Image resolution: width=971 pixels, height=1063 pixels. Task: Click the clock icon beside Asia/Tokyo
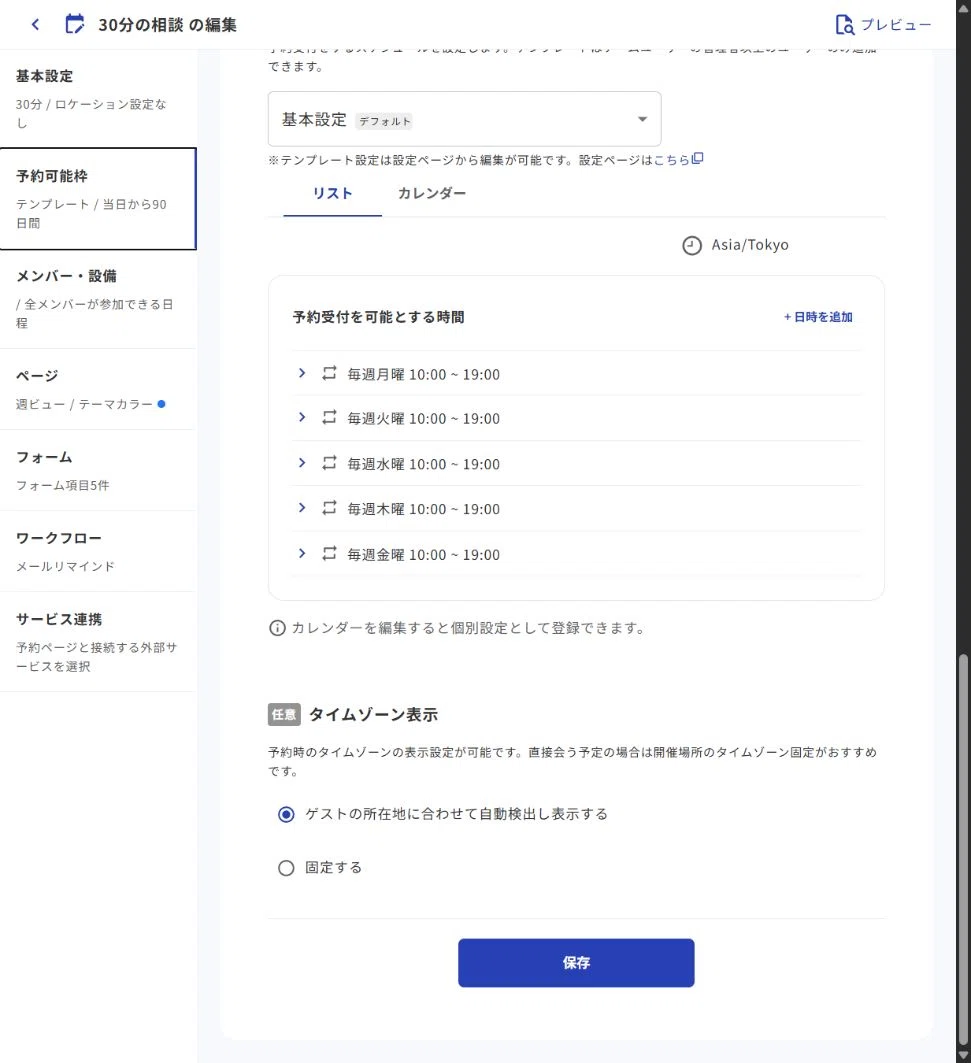pyautogui.click(x=692, y=245)
